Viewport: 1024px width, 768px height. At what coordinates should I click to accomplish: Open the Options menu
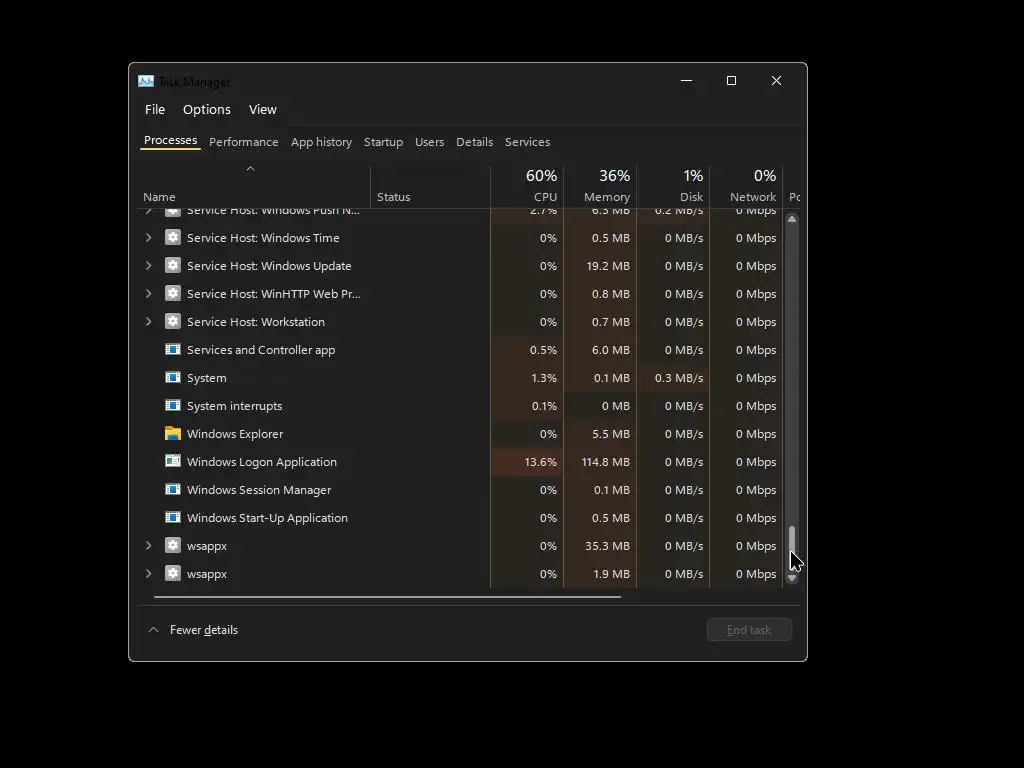[x=206, y=110]
